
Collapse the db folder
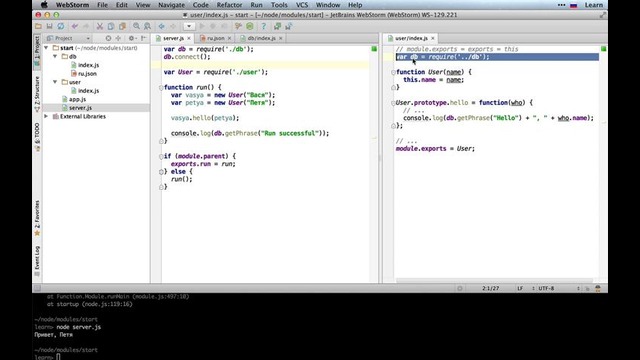coord(55,56)
